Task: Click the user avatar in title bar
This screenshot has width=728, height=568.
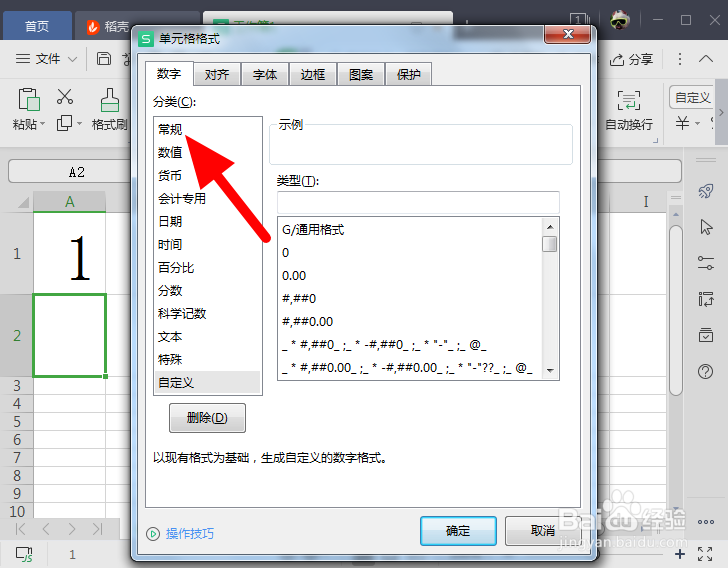Action: point(620,20)
